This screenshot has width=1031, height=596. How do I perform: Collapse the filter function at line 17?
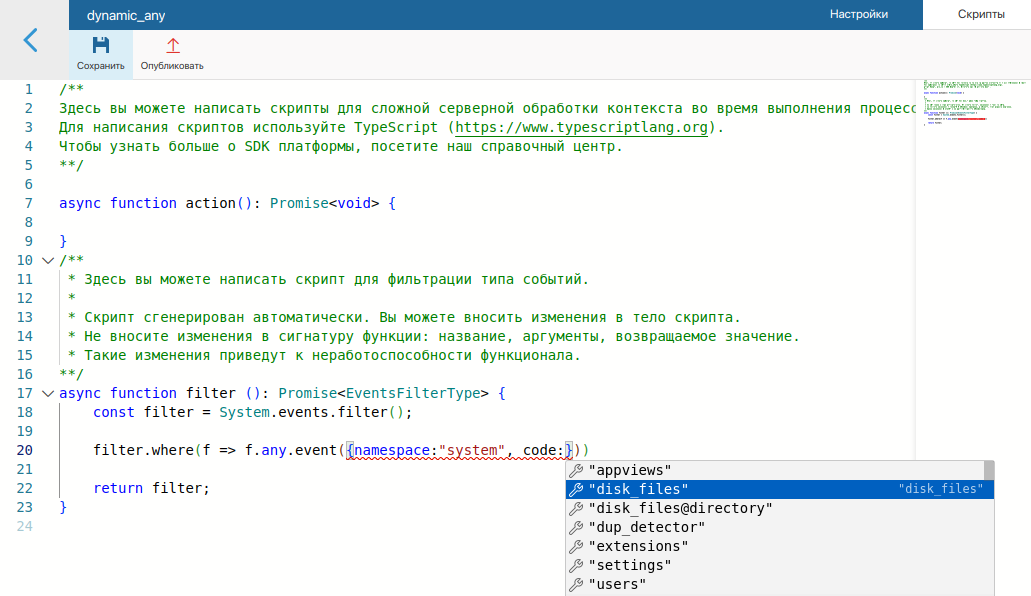tap(47, 394)
